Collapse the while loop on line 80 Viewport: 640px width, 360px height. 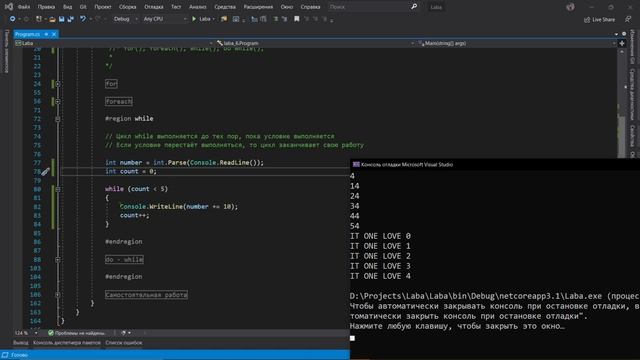[x=58, y=189]
